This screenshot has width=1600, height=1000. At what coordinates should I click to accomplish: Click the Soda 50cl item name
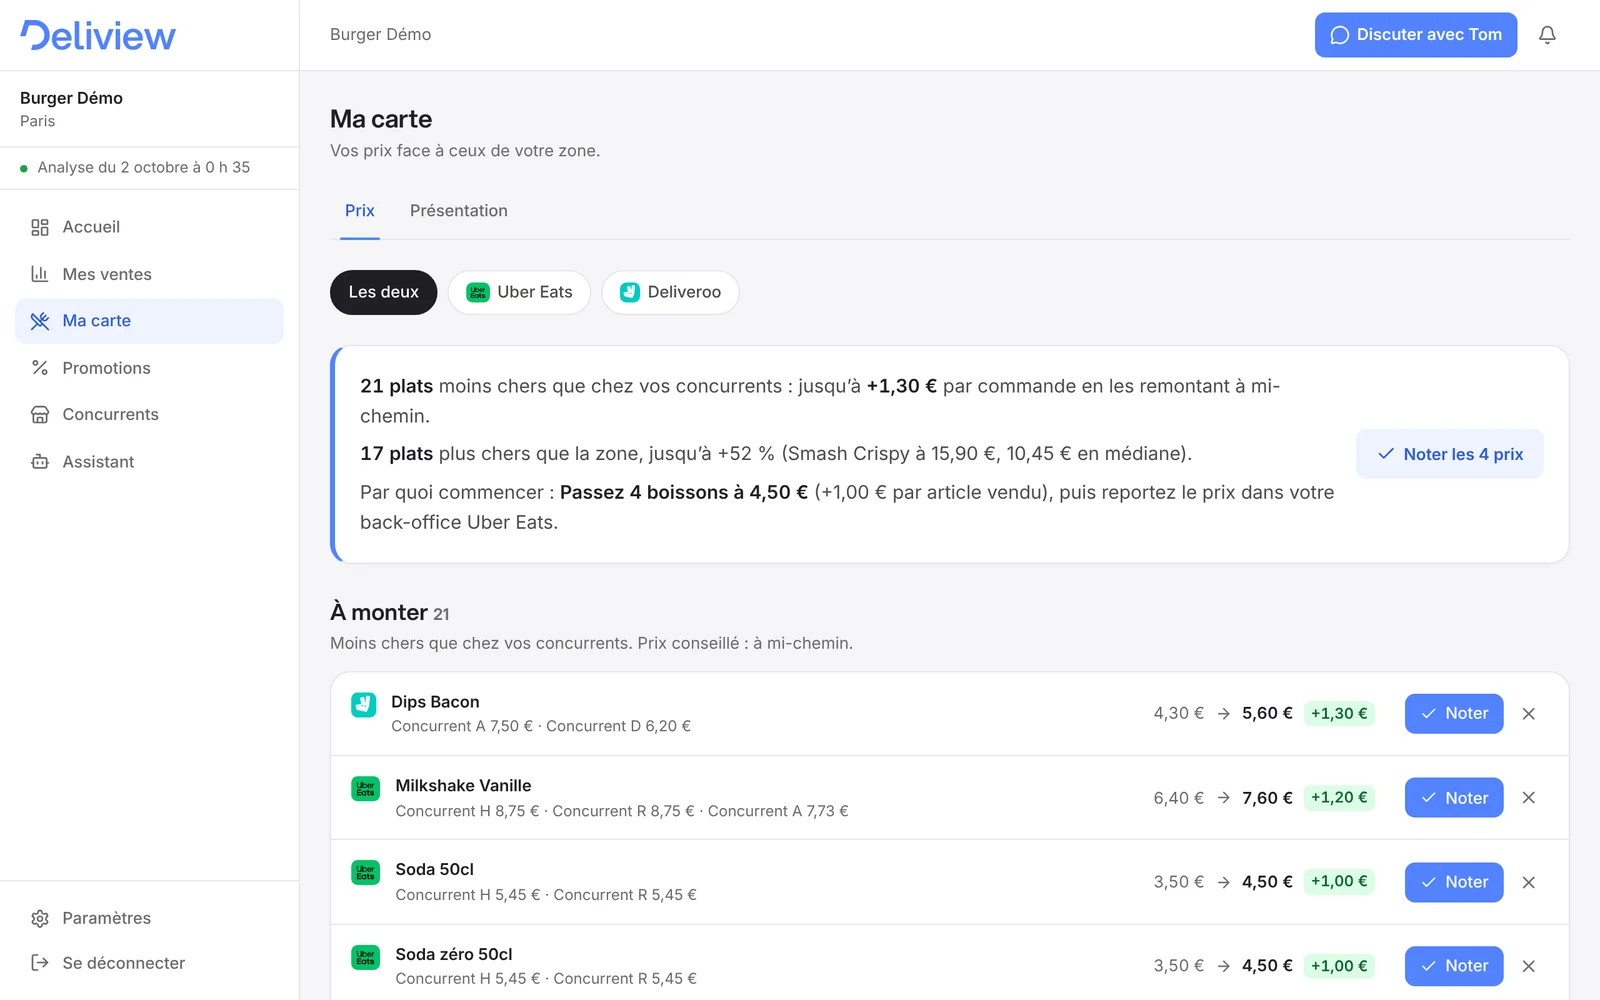coord(434,870)
